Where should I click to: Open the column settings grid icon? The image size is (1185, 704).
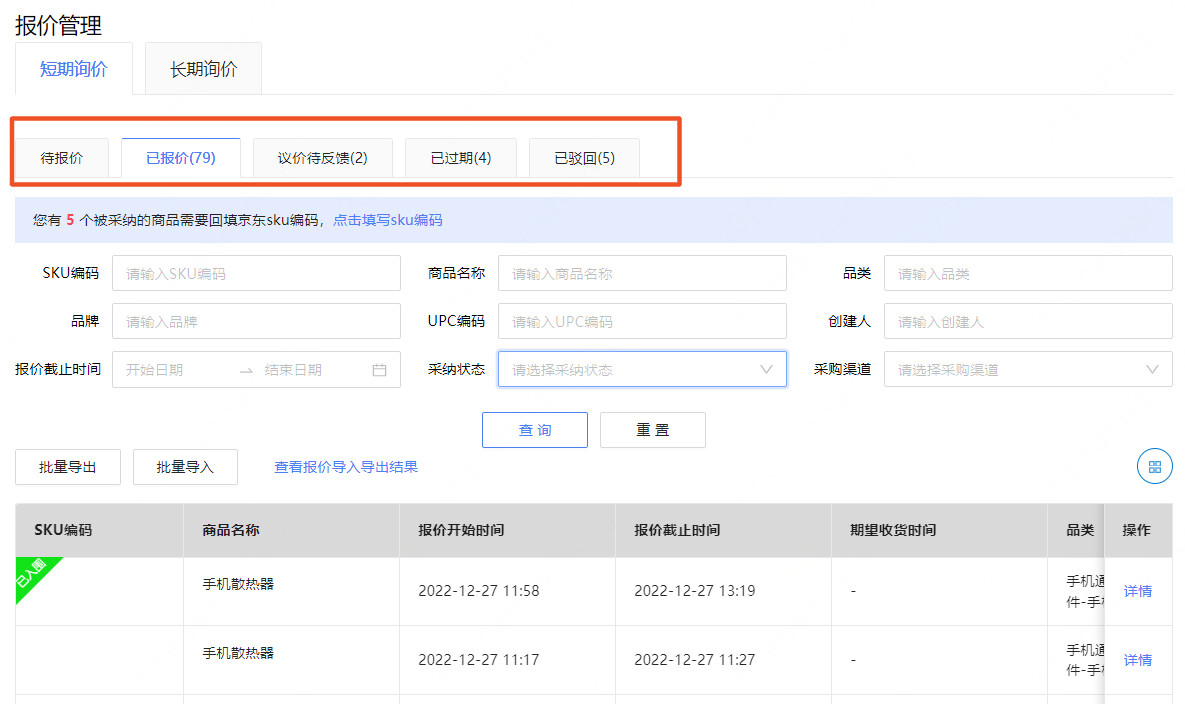click(1154, 466)
